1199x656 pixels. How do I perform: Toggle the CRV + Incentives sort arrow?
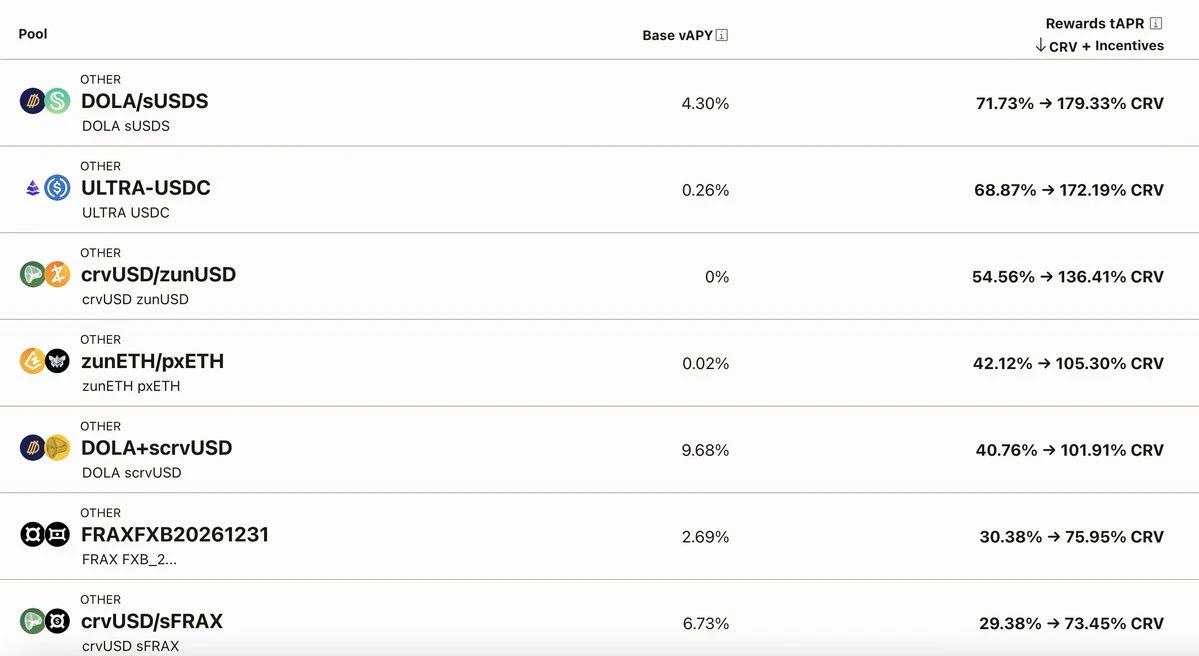(x=1041, y=45)
